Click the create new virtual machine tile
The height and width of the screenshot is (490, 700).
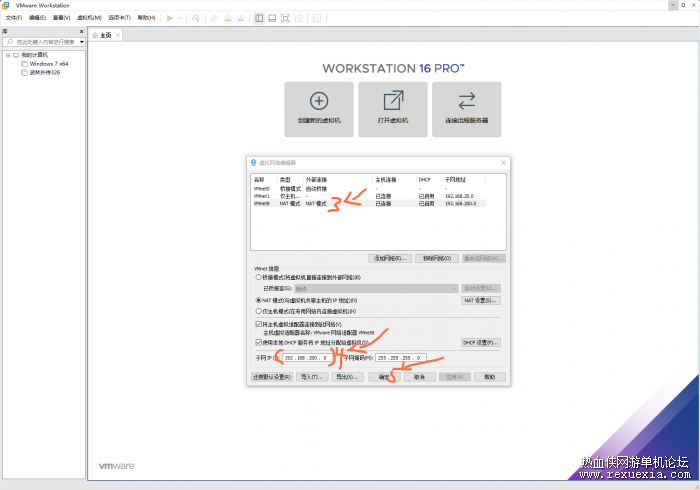pyautogui.click(x=319, y=109)
